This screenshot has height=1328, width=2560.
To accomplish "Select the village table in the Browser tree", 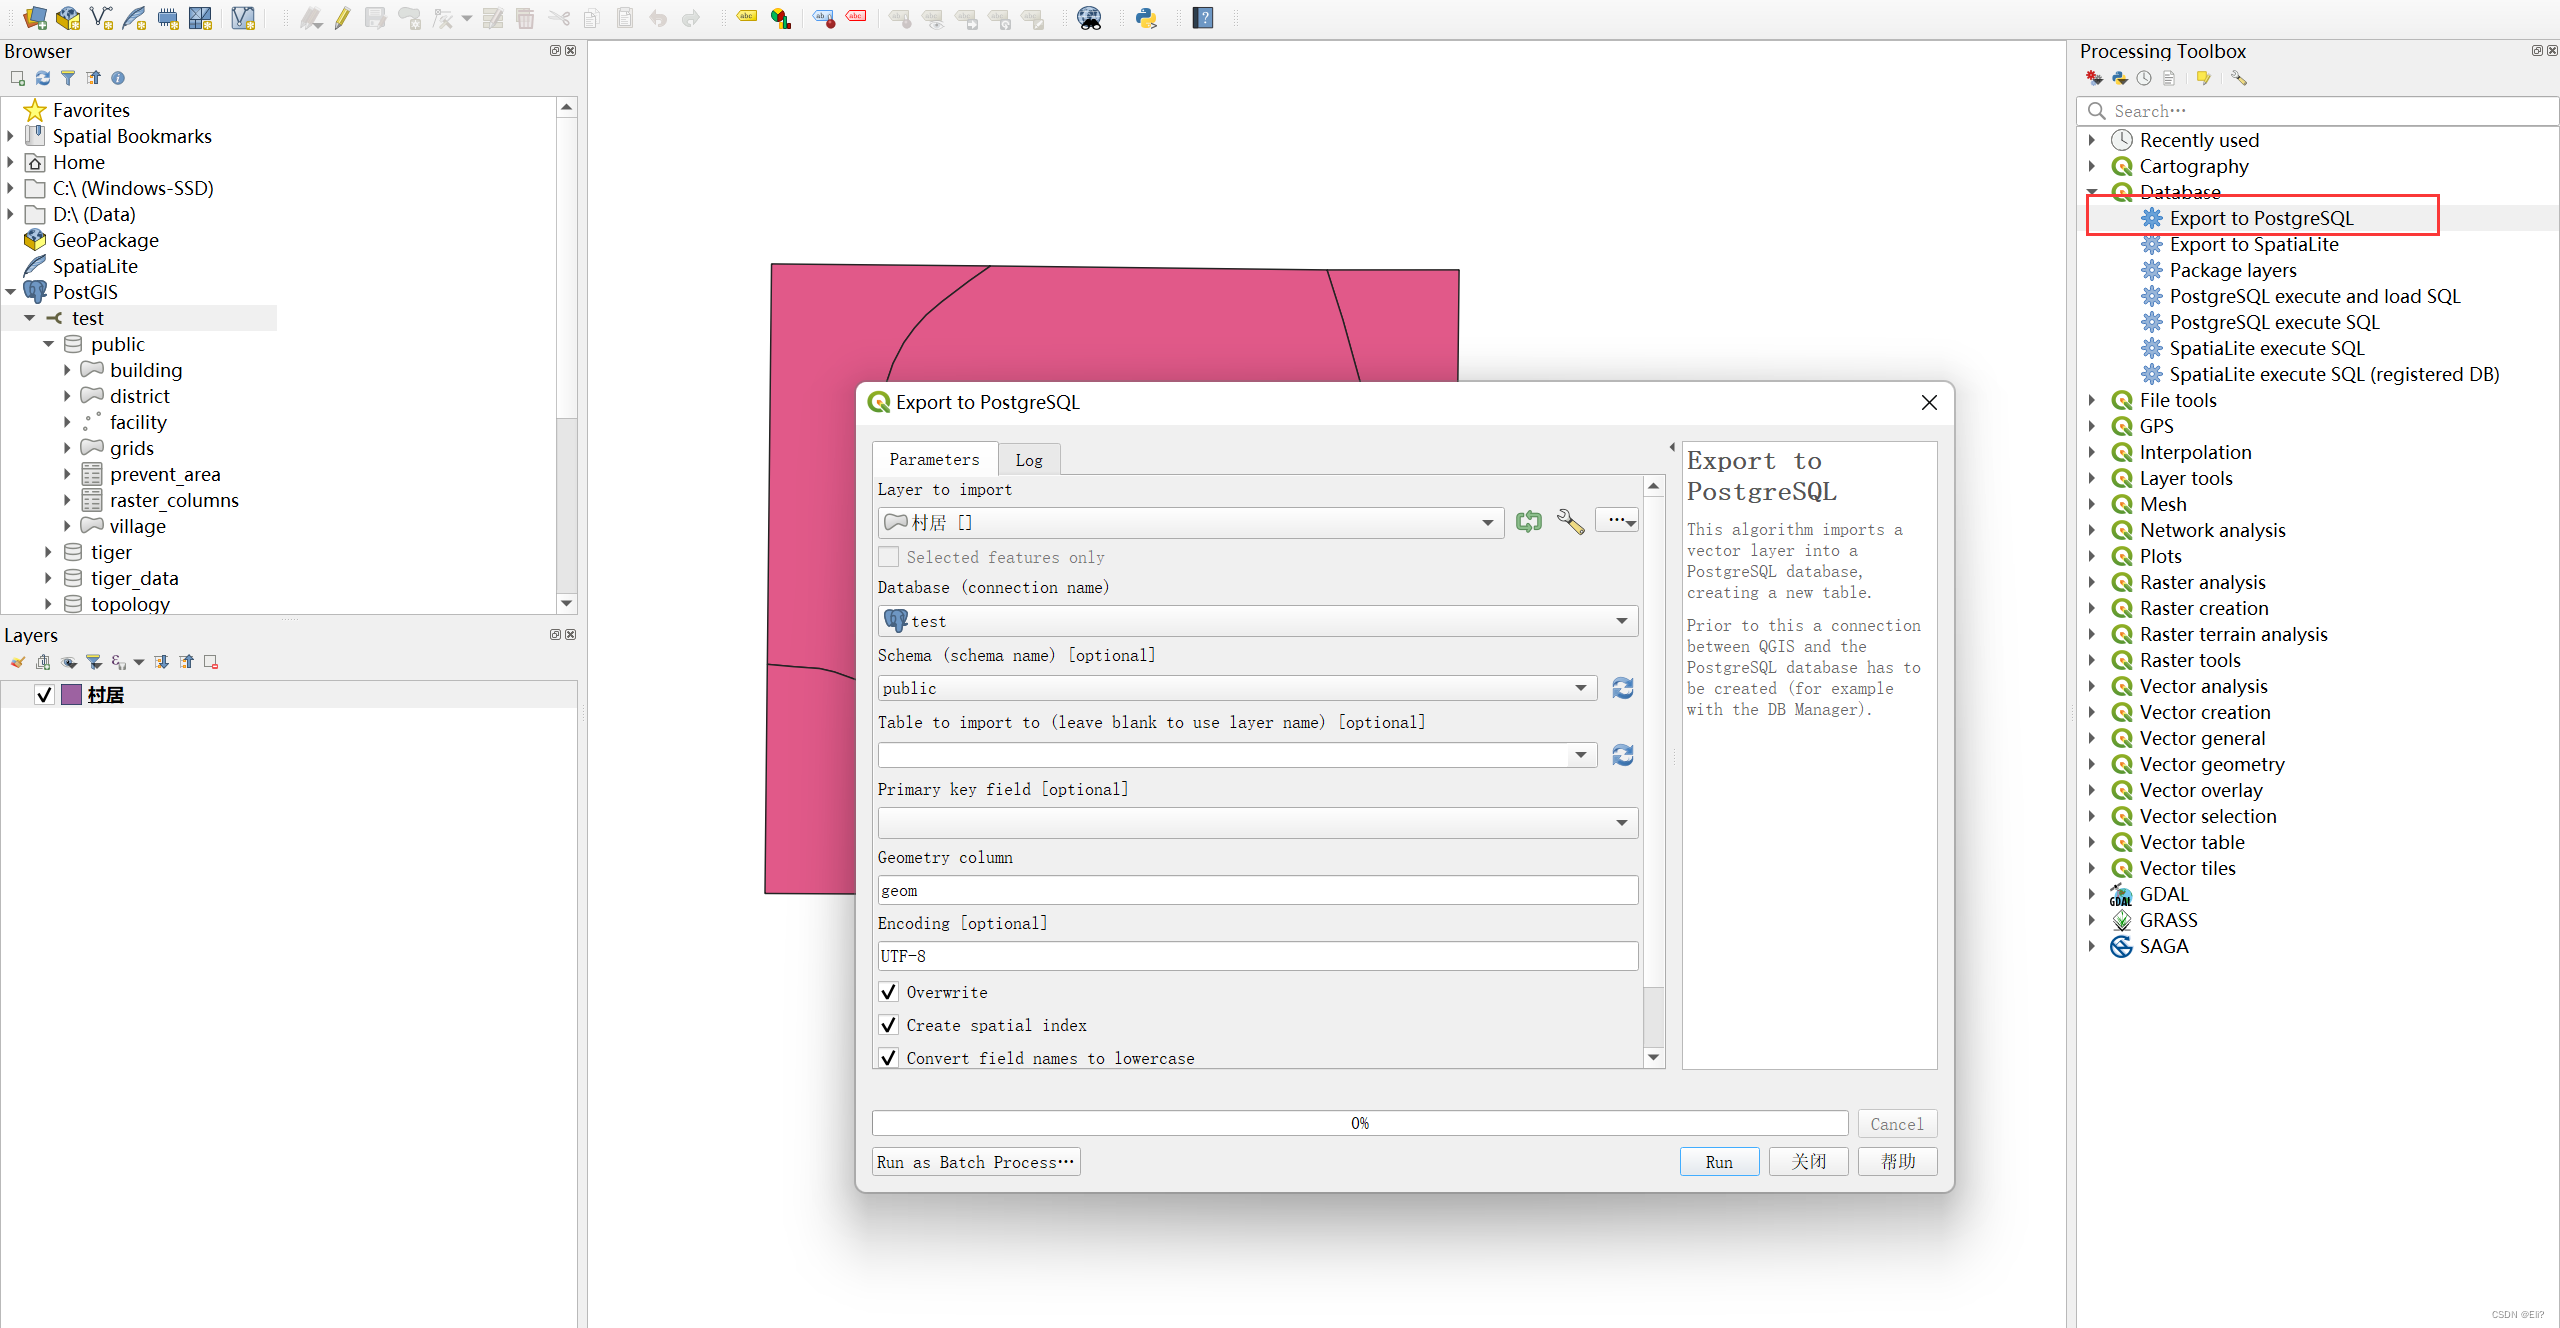I will coord(138,526).
